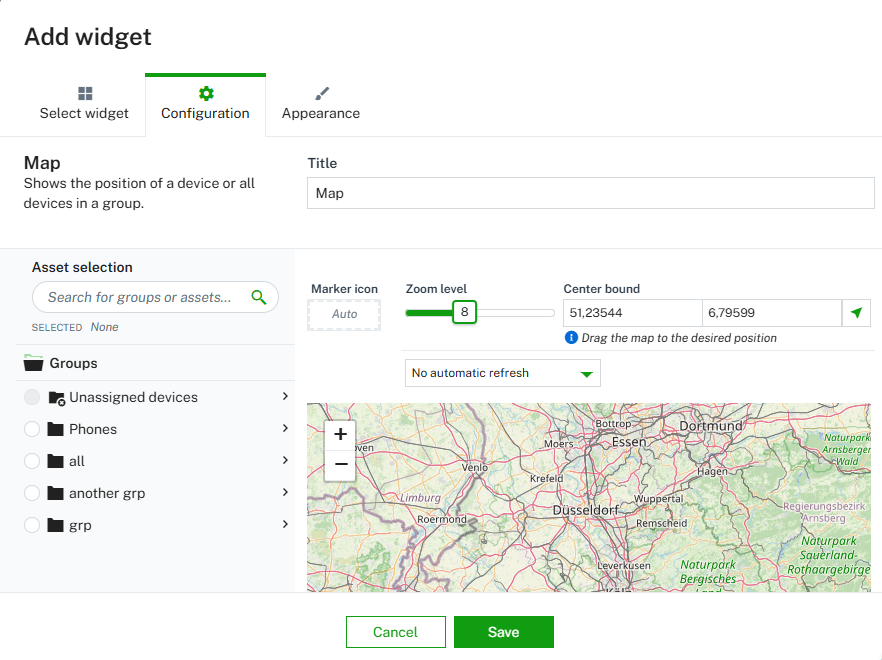Zoom out the map with the minus button
Image resolution: width=882 pixels, height=660 pixels.
[341, 464]
